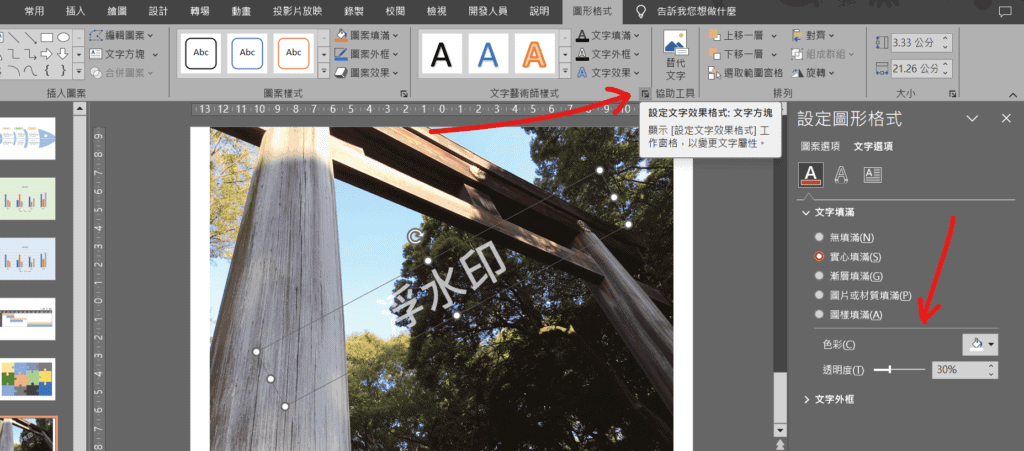The width and height of the screenshot is (1024, 451).
Task: Click the 透明度 transparency slider
Action: [x=899, y=370]
